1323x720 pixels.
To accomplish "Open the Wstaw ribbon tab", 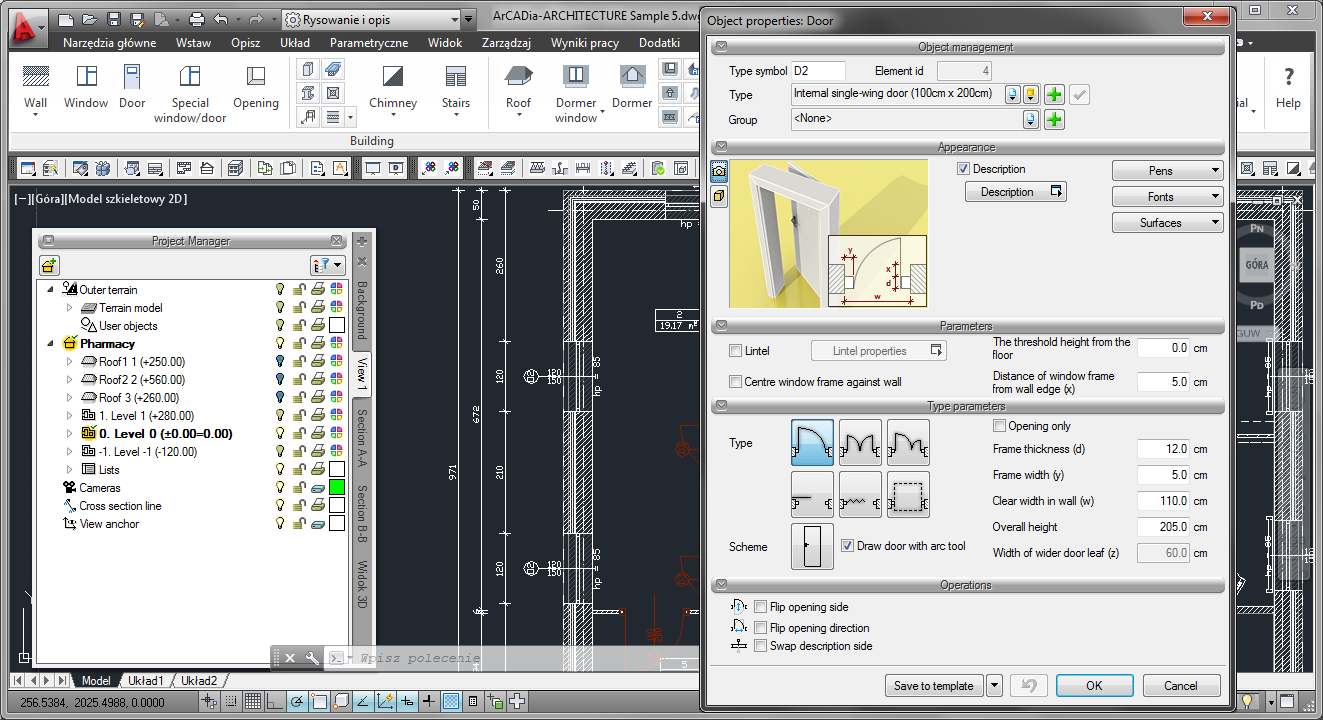I will point(193,43).
